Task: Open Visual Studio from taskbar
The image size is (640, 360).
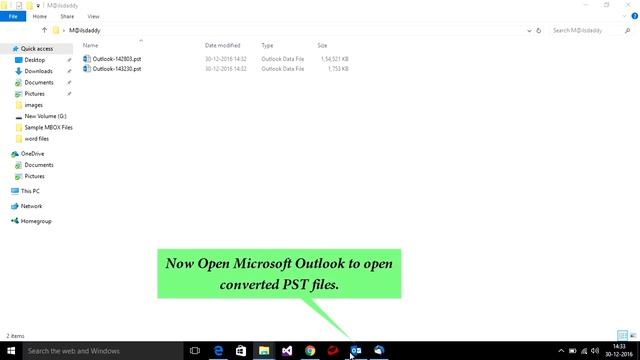Action: [x=287, y=351]
